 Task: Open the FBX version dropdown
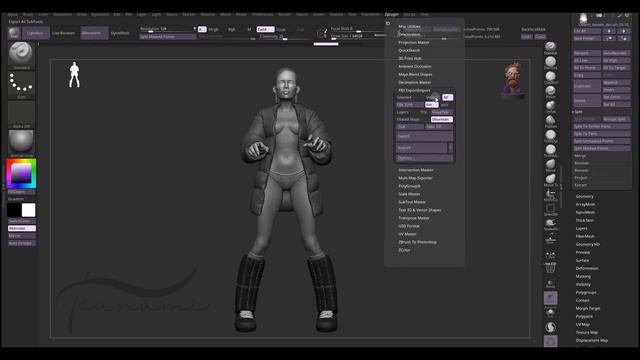click(x=410, y=105)
